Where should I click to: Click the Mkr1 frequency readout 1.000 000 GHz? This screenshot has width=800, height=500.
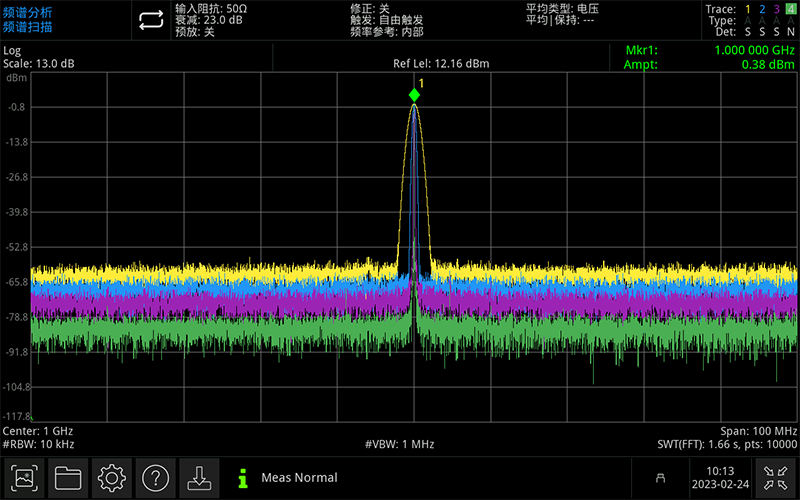(755, 50)
